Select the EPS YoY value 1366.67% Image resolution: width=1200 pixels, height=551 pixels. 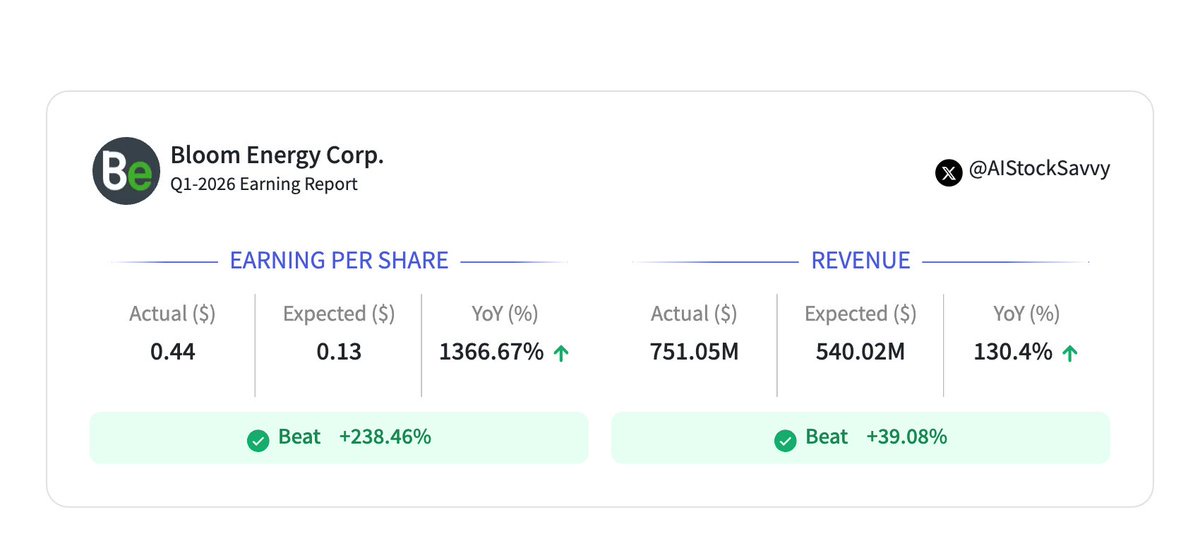click(x=491, y=352)
